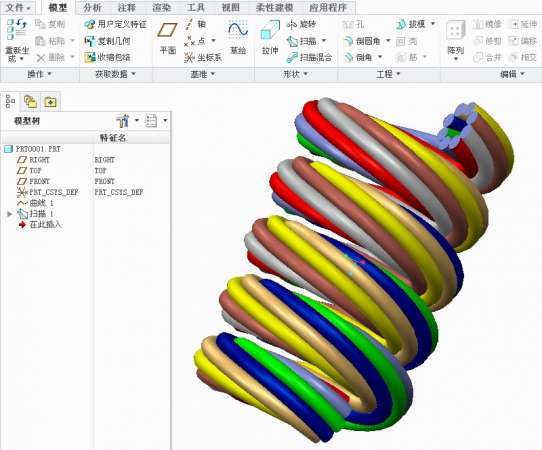The height and width of the screenshot is (450, 542).
Task: Select the 合并 (Merge) tool
Action: tap(487, 57)
